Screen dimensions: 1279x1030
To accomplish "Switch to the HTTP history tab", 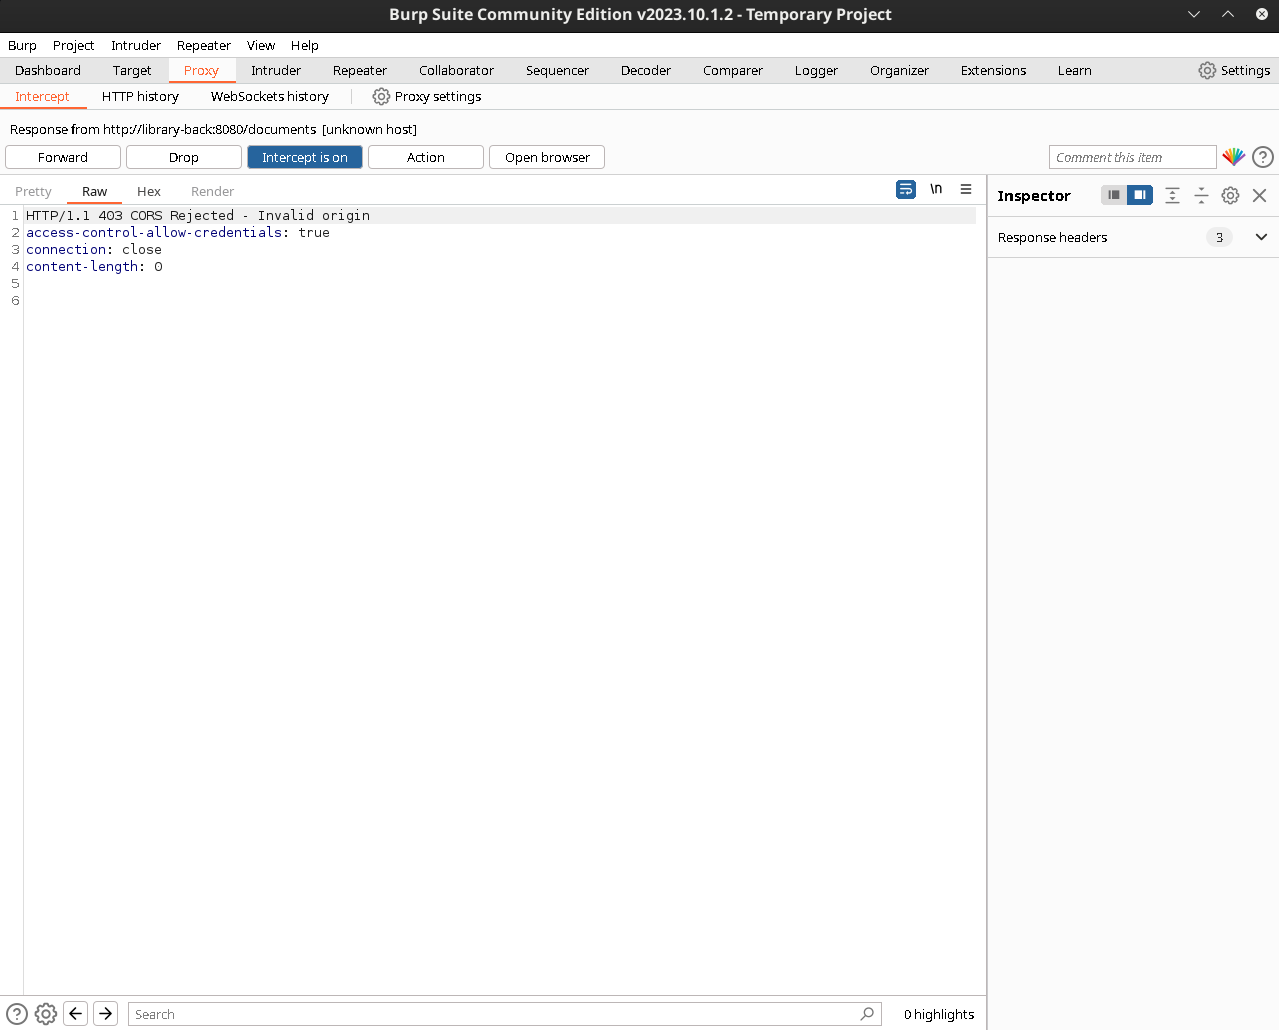I will [x=140, y=96].
